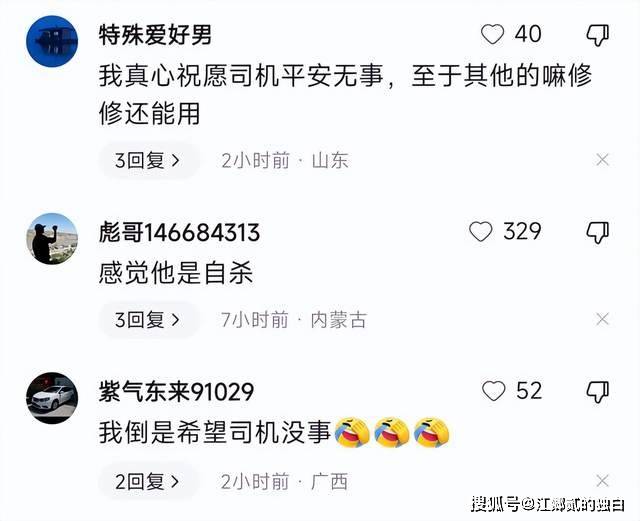
Task: Dislike the comment by 特殊爱好男
Action: [598, 35]
